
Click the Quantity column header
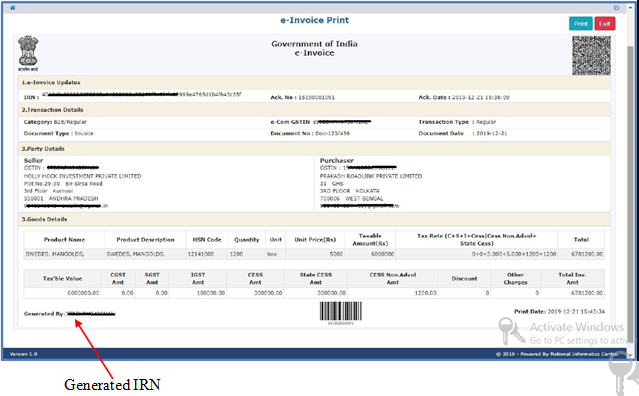click(x=247, y=240)
